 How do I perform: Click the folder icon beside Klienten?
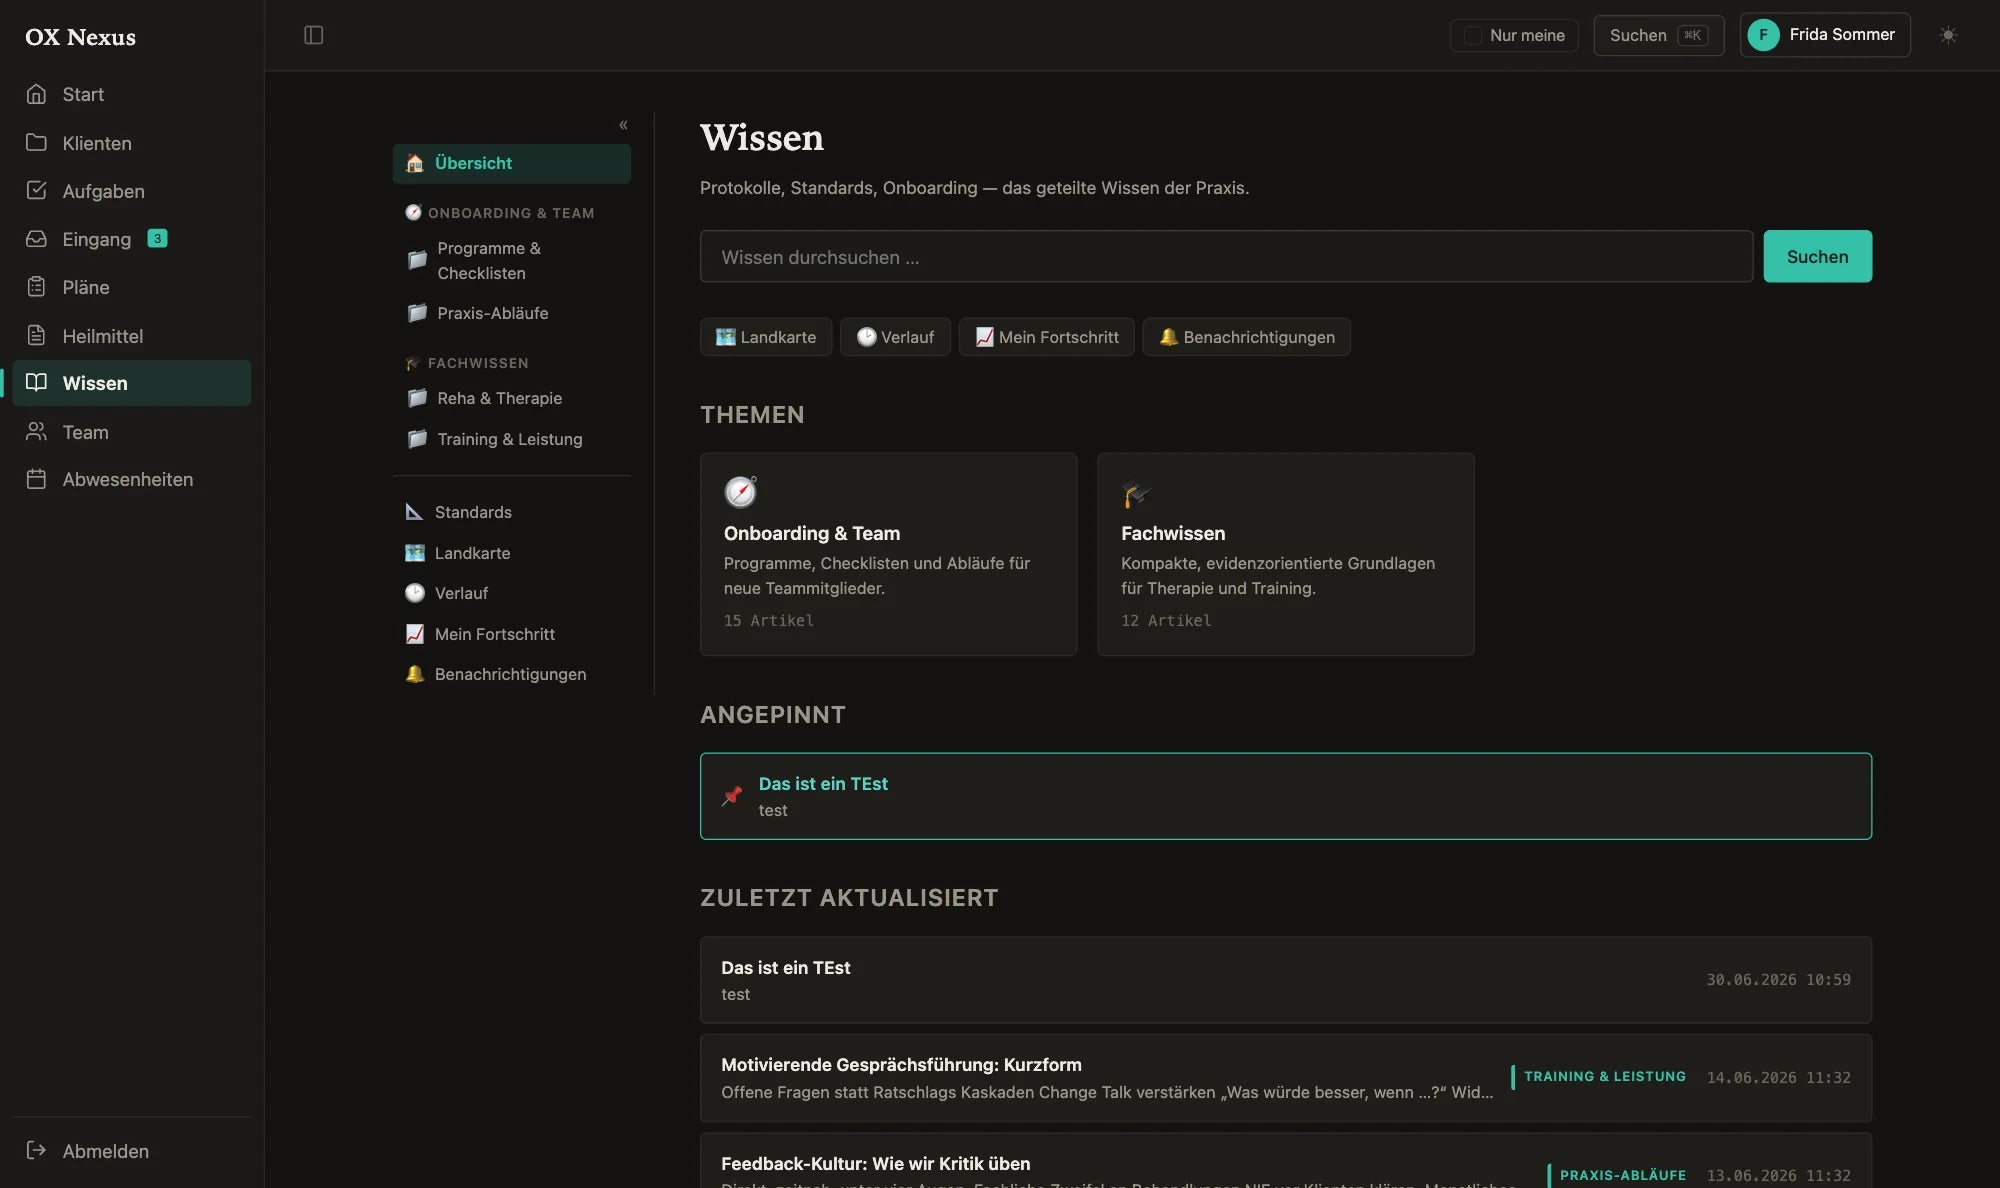(x=36, y=142)
